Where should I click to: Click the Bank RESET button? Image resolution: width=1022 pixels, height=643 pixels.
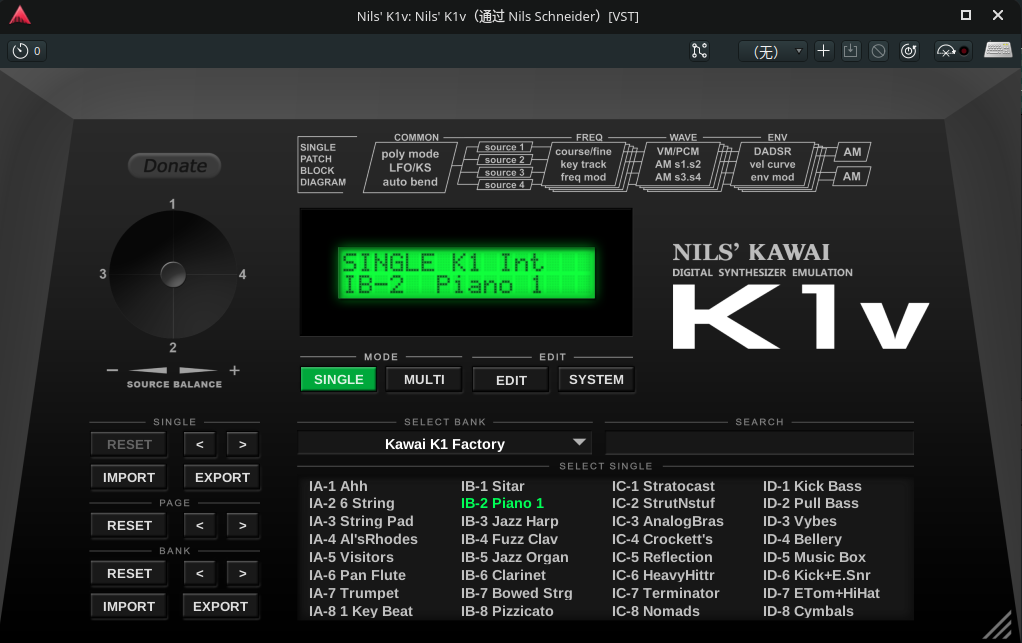coord(129,573)
